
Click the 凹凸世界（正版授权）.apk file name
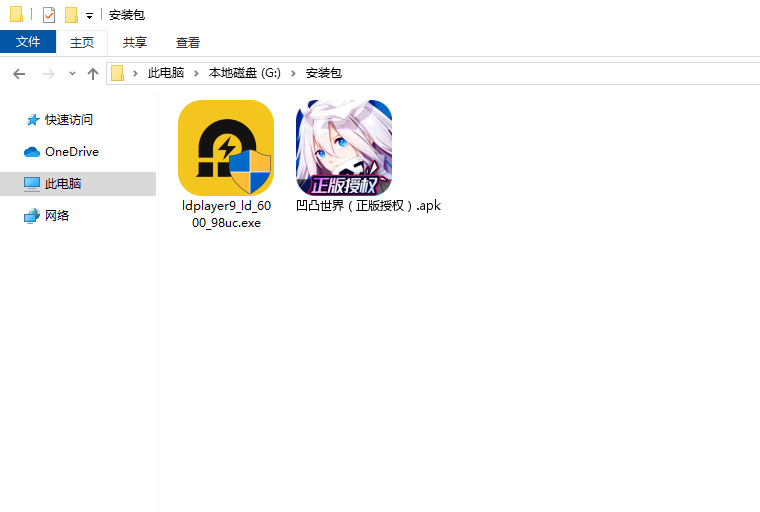pyautogui.click(x=368, y=206)
